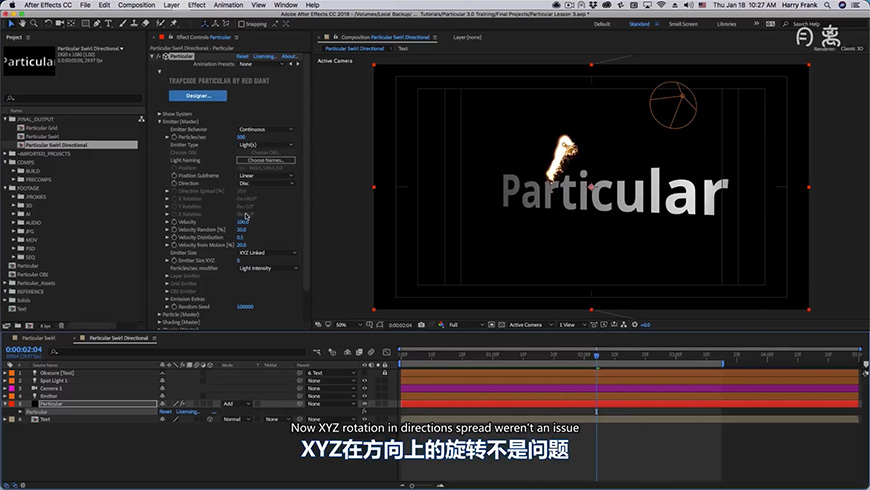This screenshot has height=490, width=870.
Task: Expand the Show System section
Action: point(160,114)
